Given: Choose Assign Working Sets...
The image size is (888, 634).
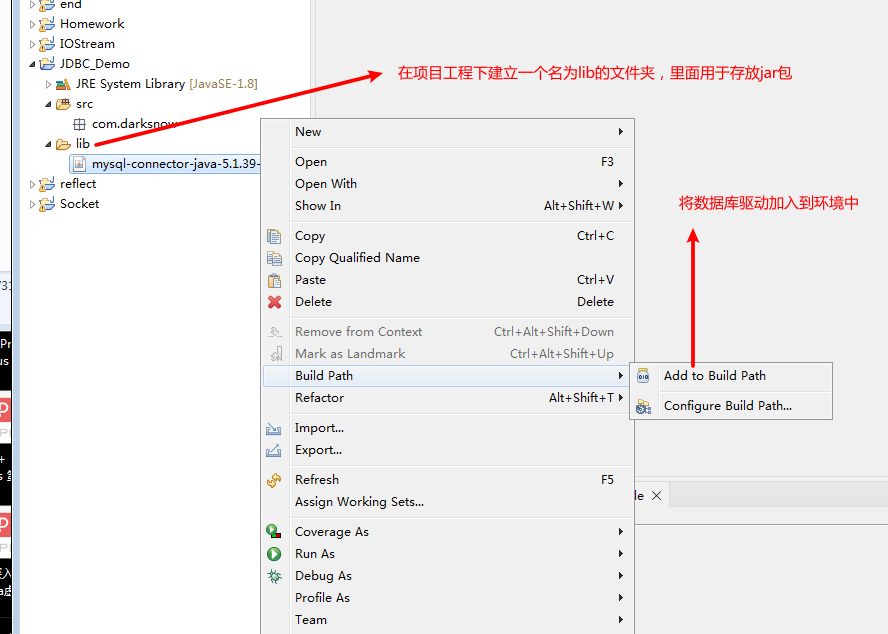Looking at the screenshot, I should click(447, 502).
